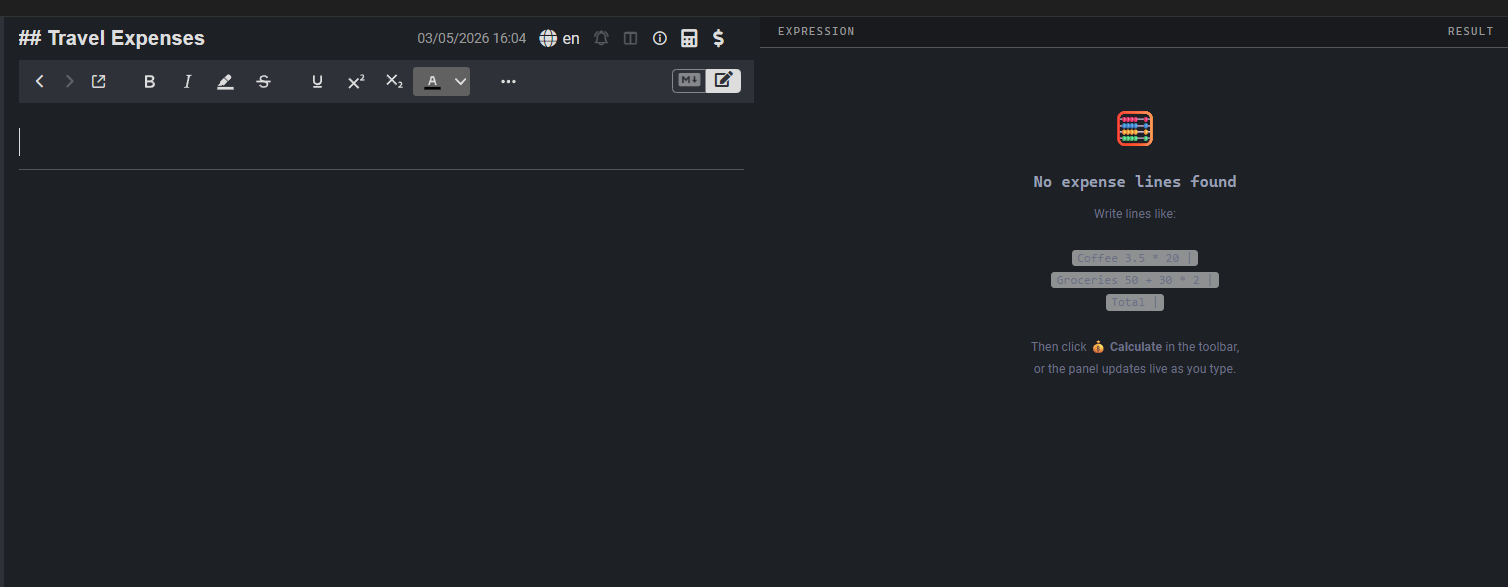This screenshot has height=587, width=1508.
Task: Open note in external editor icon
Action: [x=99, y=81]
